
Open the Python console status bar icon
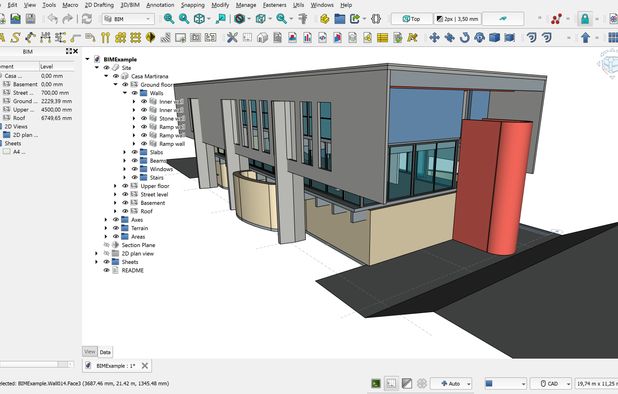coord(376,383)
